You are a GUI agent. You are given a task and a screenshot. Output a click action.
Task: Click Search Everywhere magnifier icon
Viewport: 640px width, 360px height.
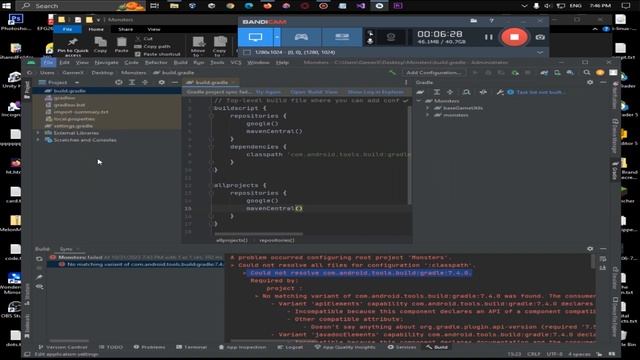pyautogui.click(x=587, y=73)
